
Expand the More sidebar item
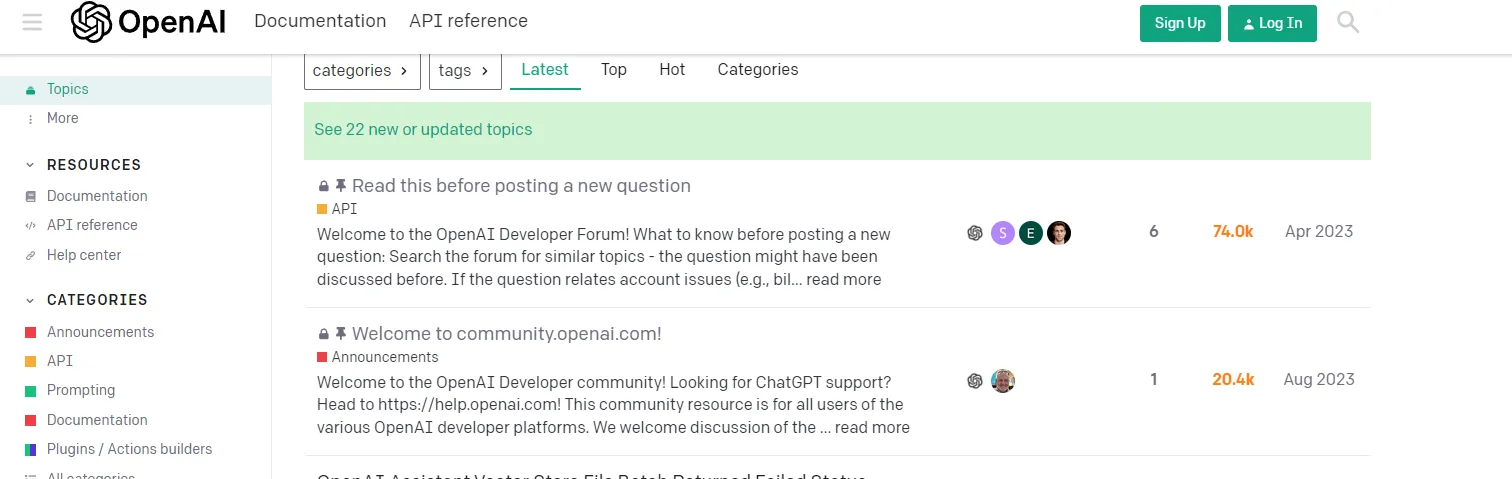tap(62, 118)
